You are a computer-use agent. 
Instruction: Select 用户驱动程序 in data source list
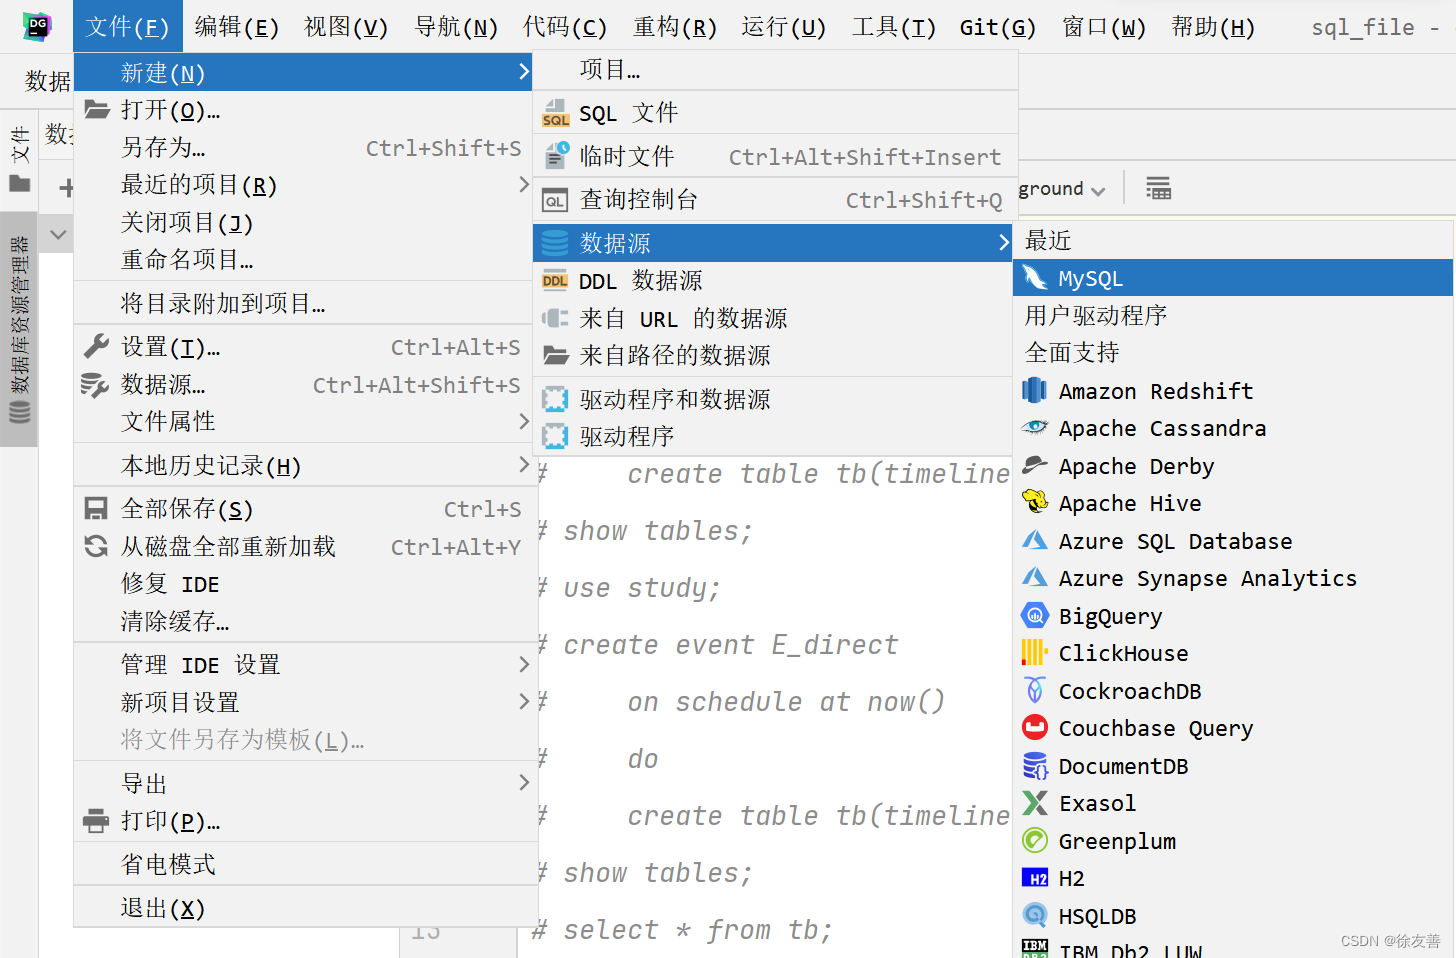tap(1095, 315)
